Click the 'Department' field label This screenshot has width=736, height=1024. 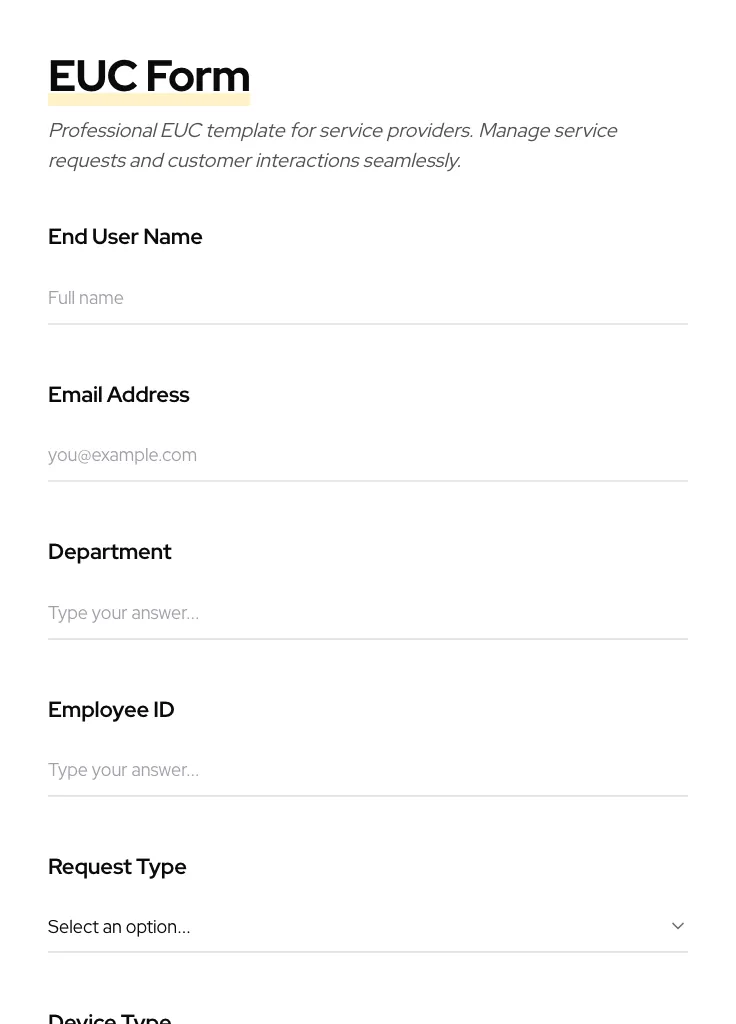[109, 552]
